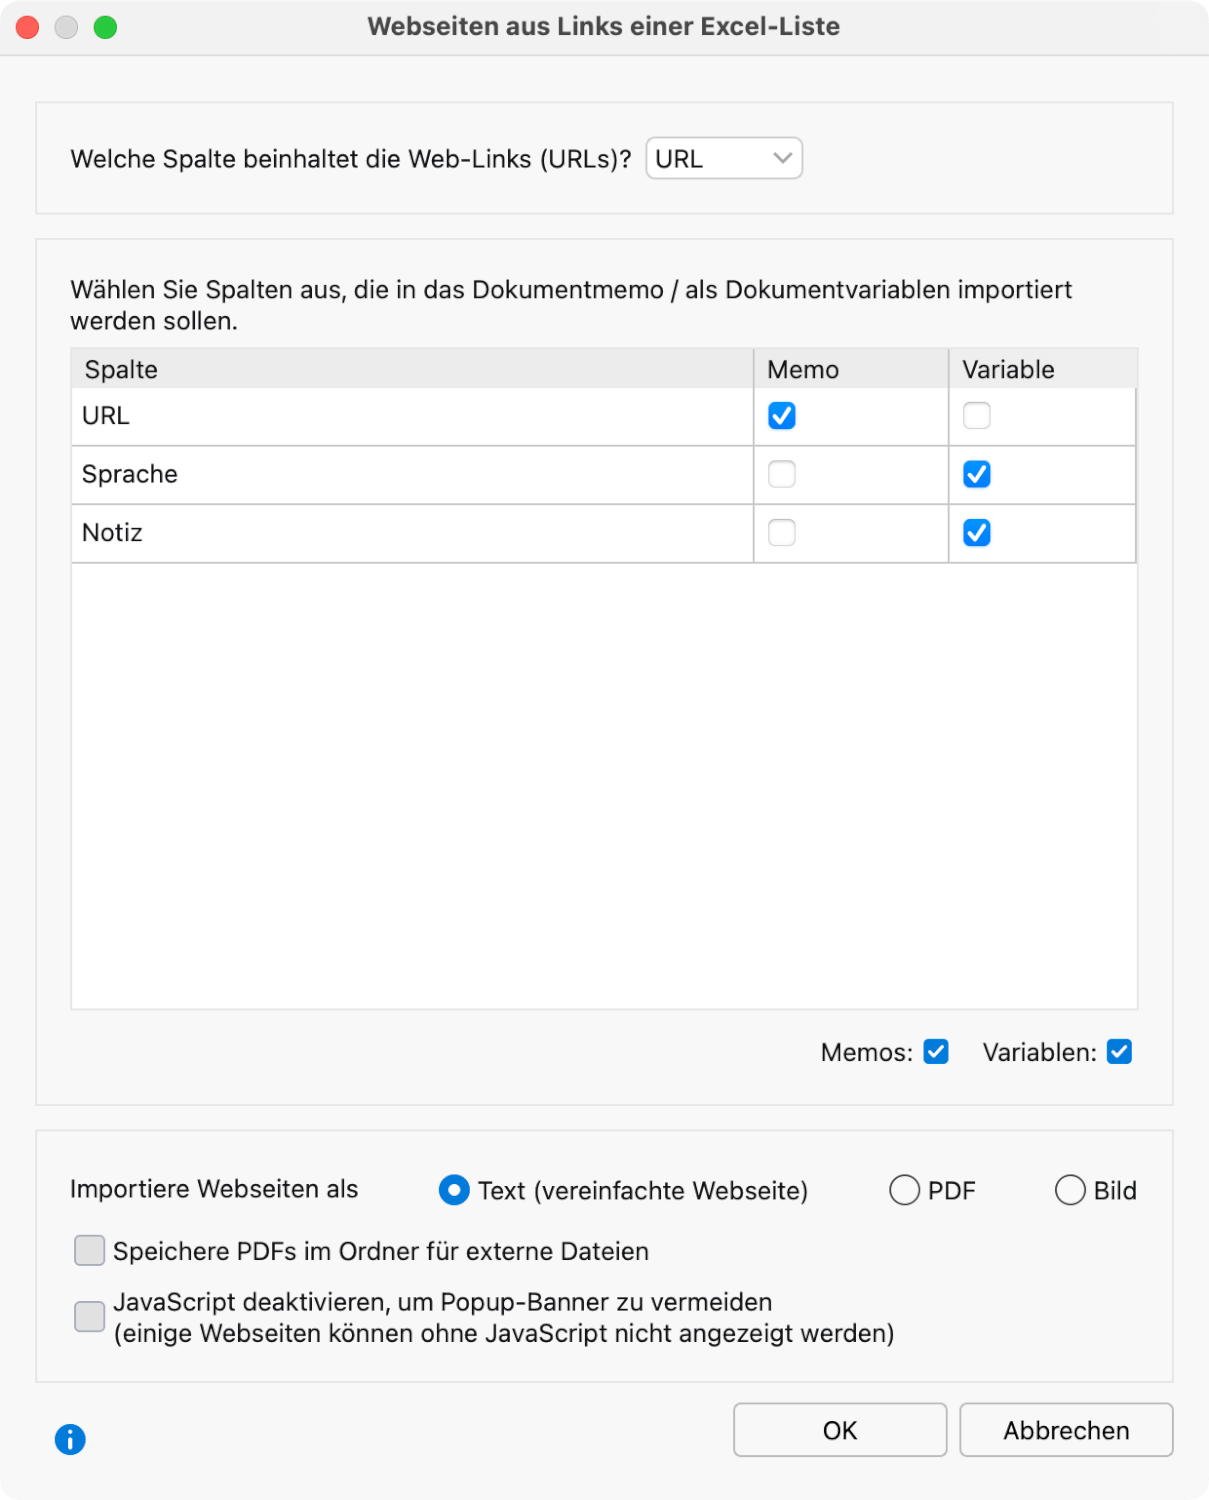
Task: Uncheck Variable checkbox for Notiz row
Action: 977,533
